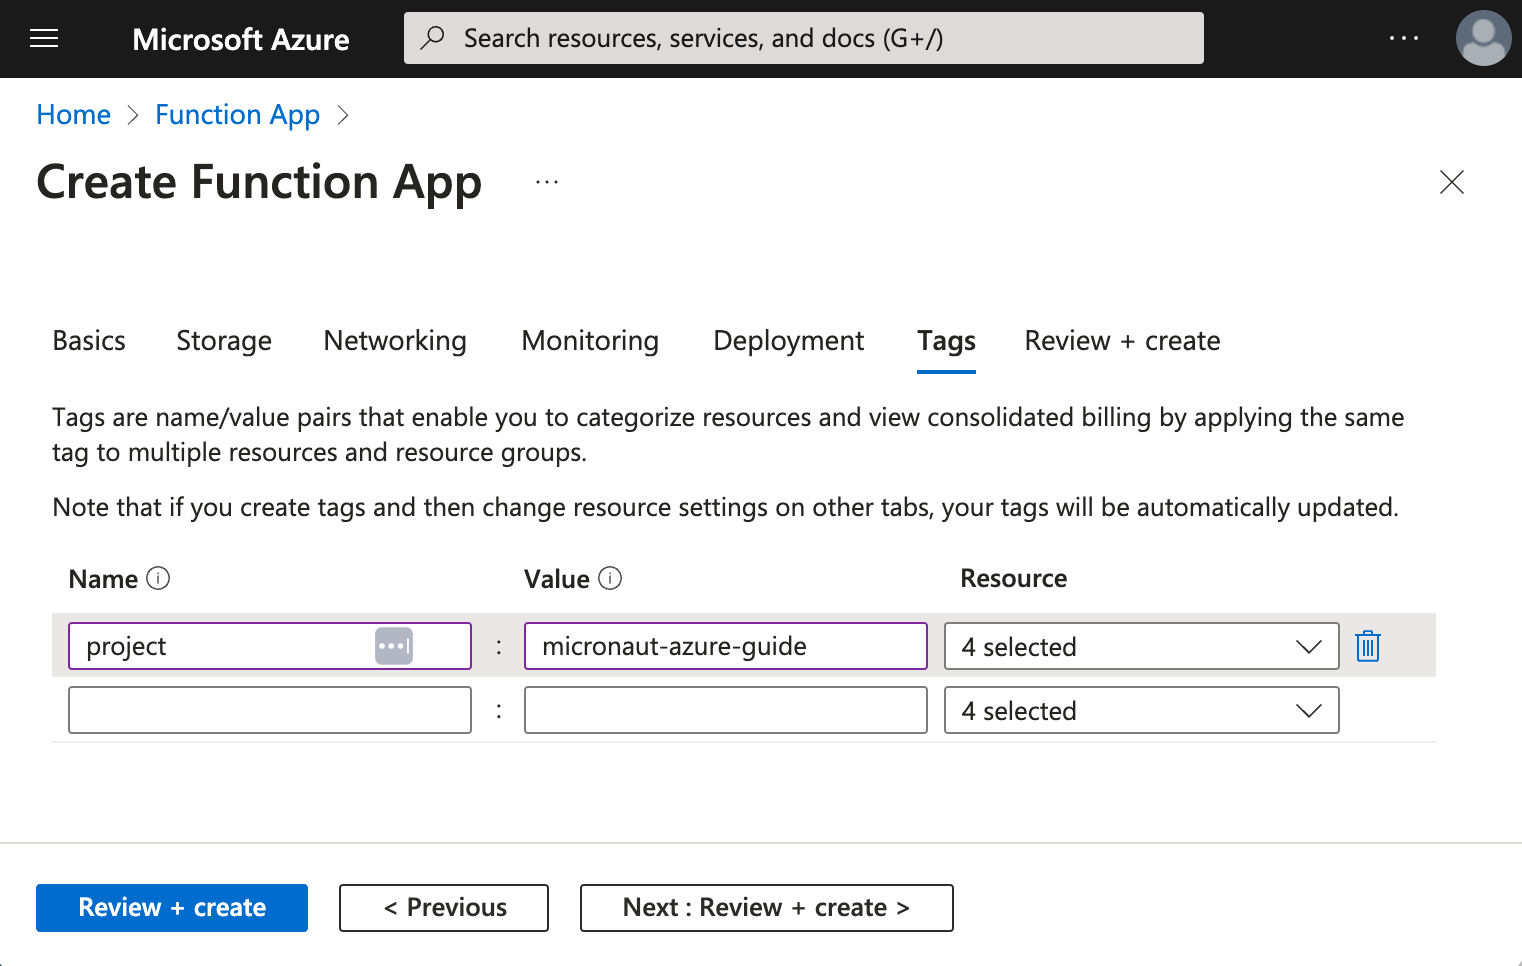Click the blue Review + create button

[172, 908]
